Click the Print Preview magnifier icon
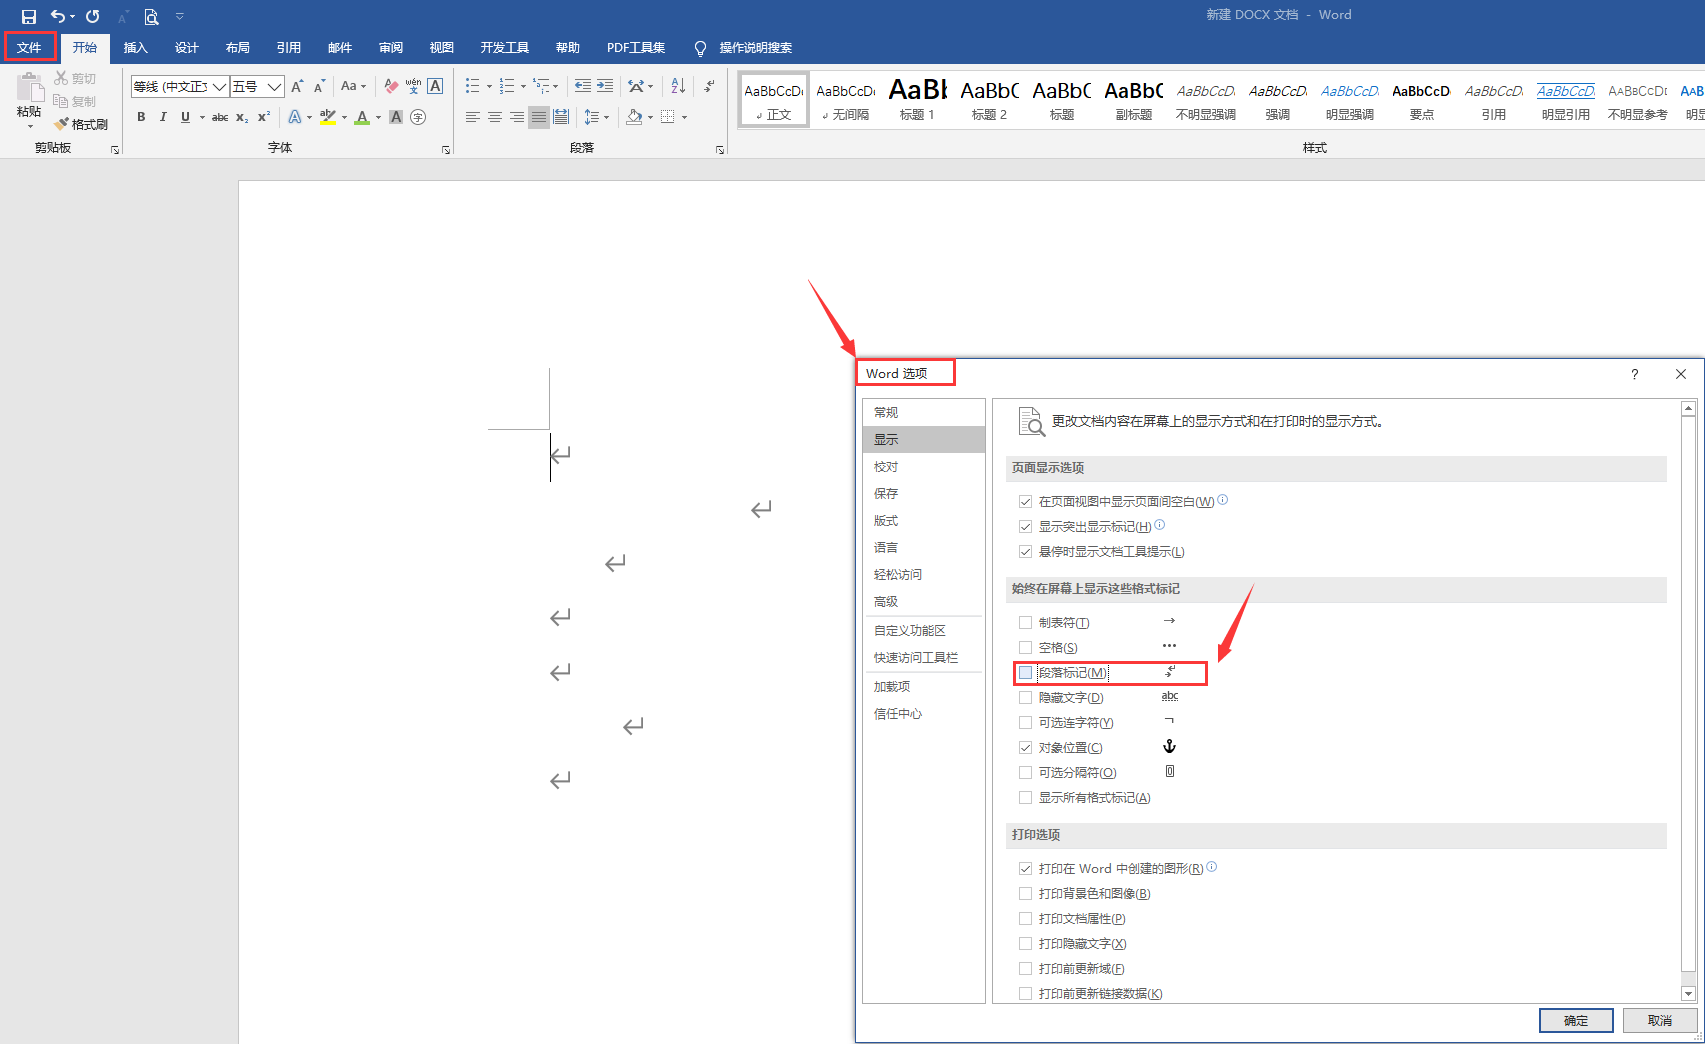1705x1044 pixels. (151, 16)
